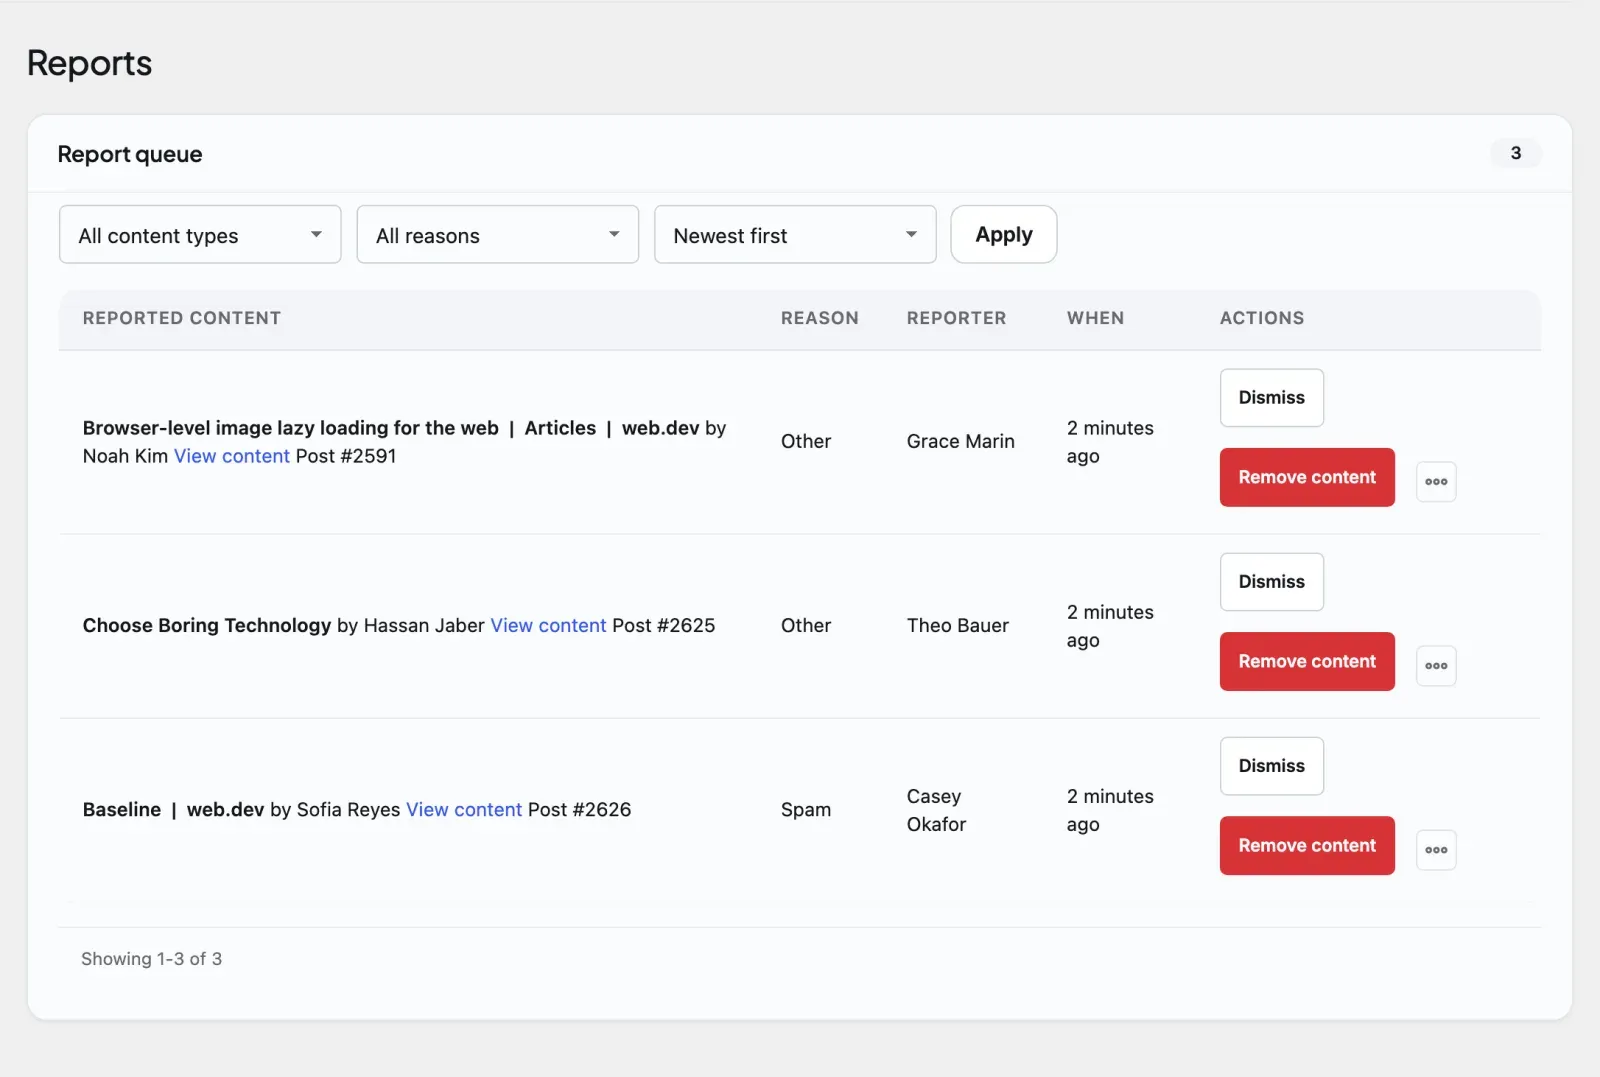The width and height of the screenshot is (1600, 1077).
Task: Click the Report queue heading
Action: [x=130, y=154]
